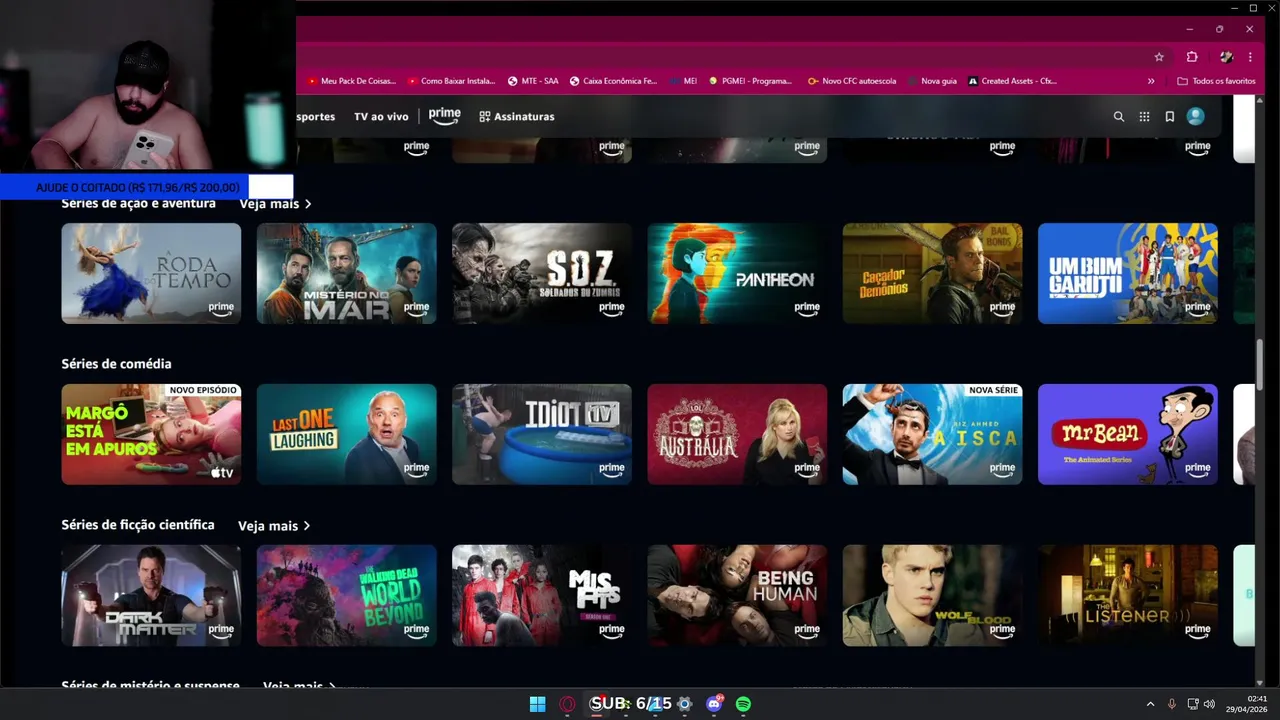Select TV ao vivo menu item
1280x720 pixels.
coord(381,117)
